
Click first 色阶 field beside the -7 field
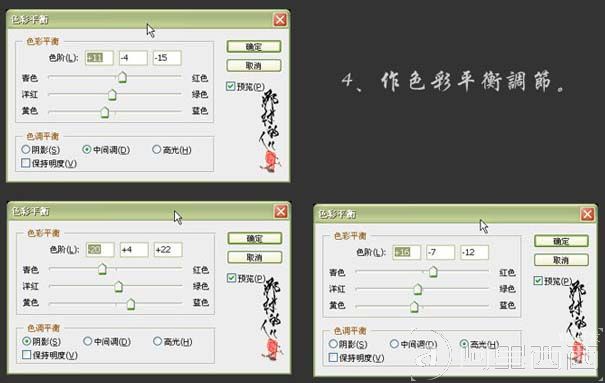[x=406, y=252]
